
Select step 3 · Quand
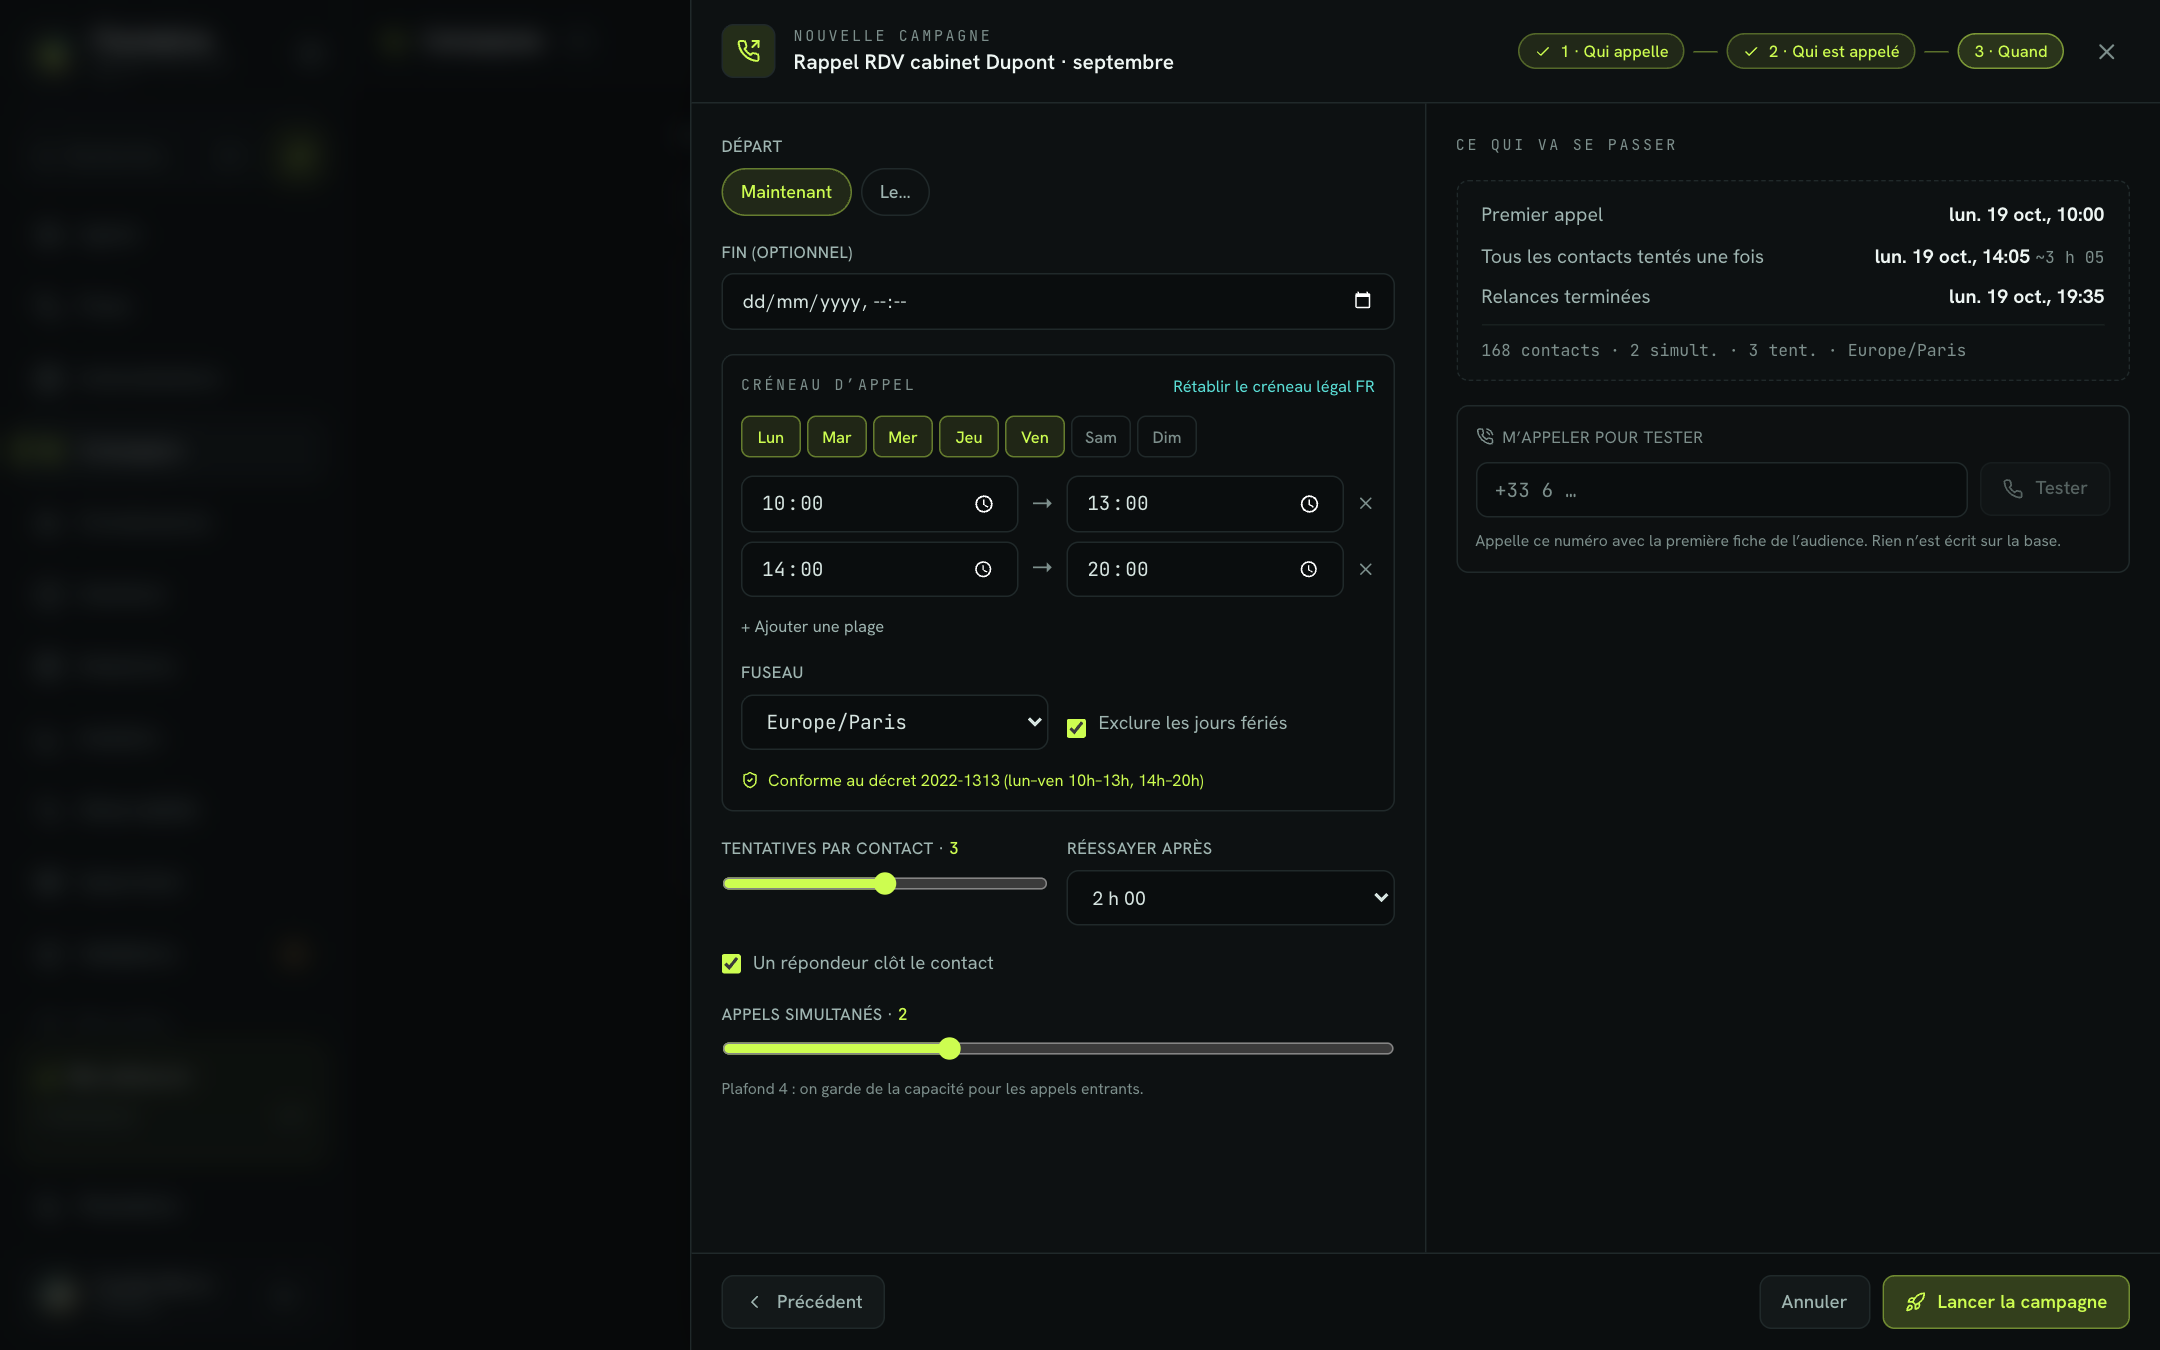tap(2010, 51)
